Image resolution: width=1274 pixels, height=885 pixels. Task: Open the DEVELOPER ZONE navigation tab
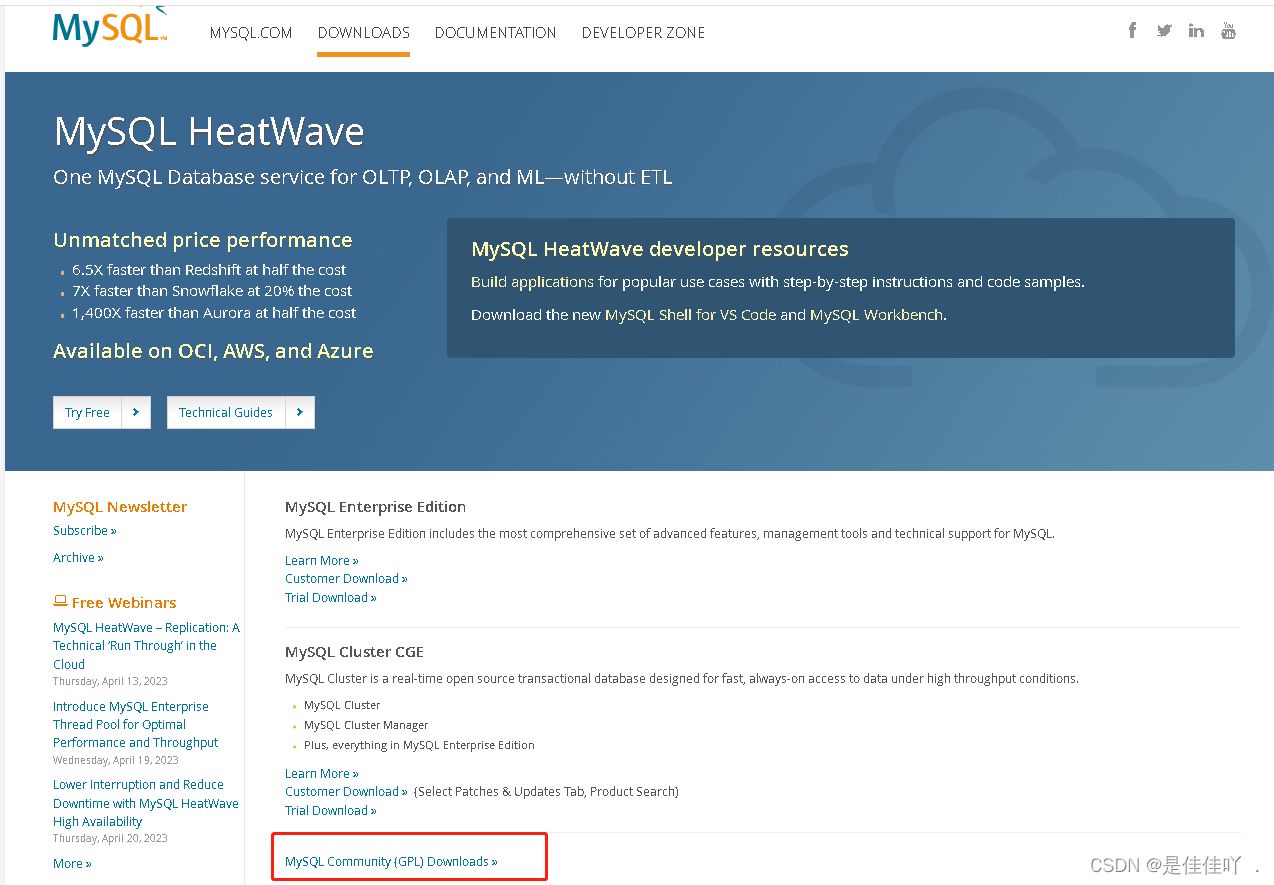point(643,33)
